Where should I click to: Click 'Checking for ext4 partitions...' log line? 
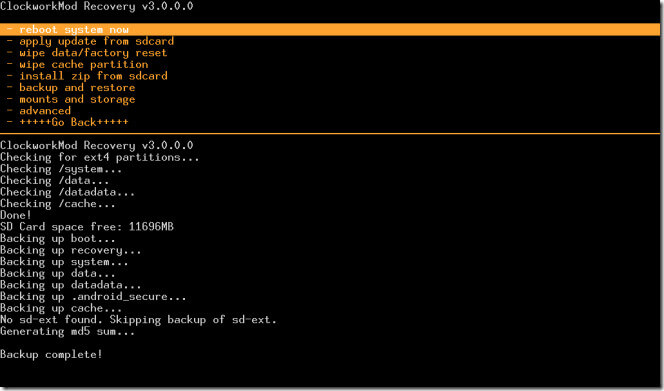pos(100,157)
